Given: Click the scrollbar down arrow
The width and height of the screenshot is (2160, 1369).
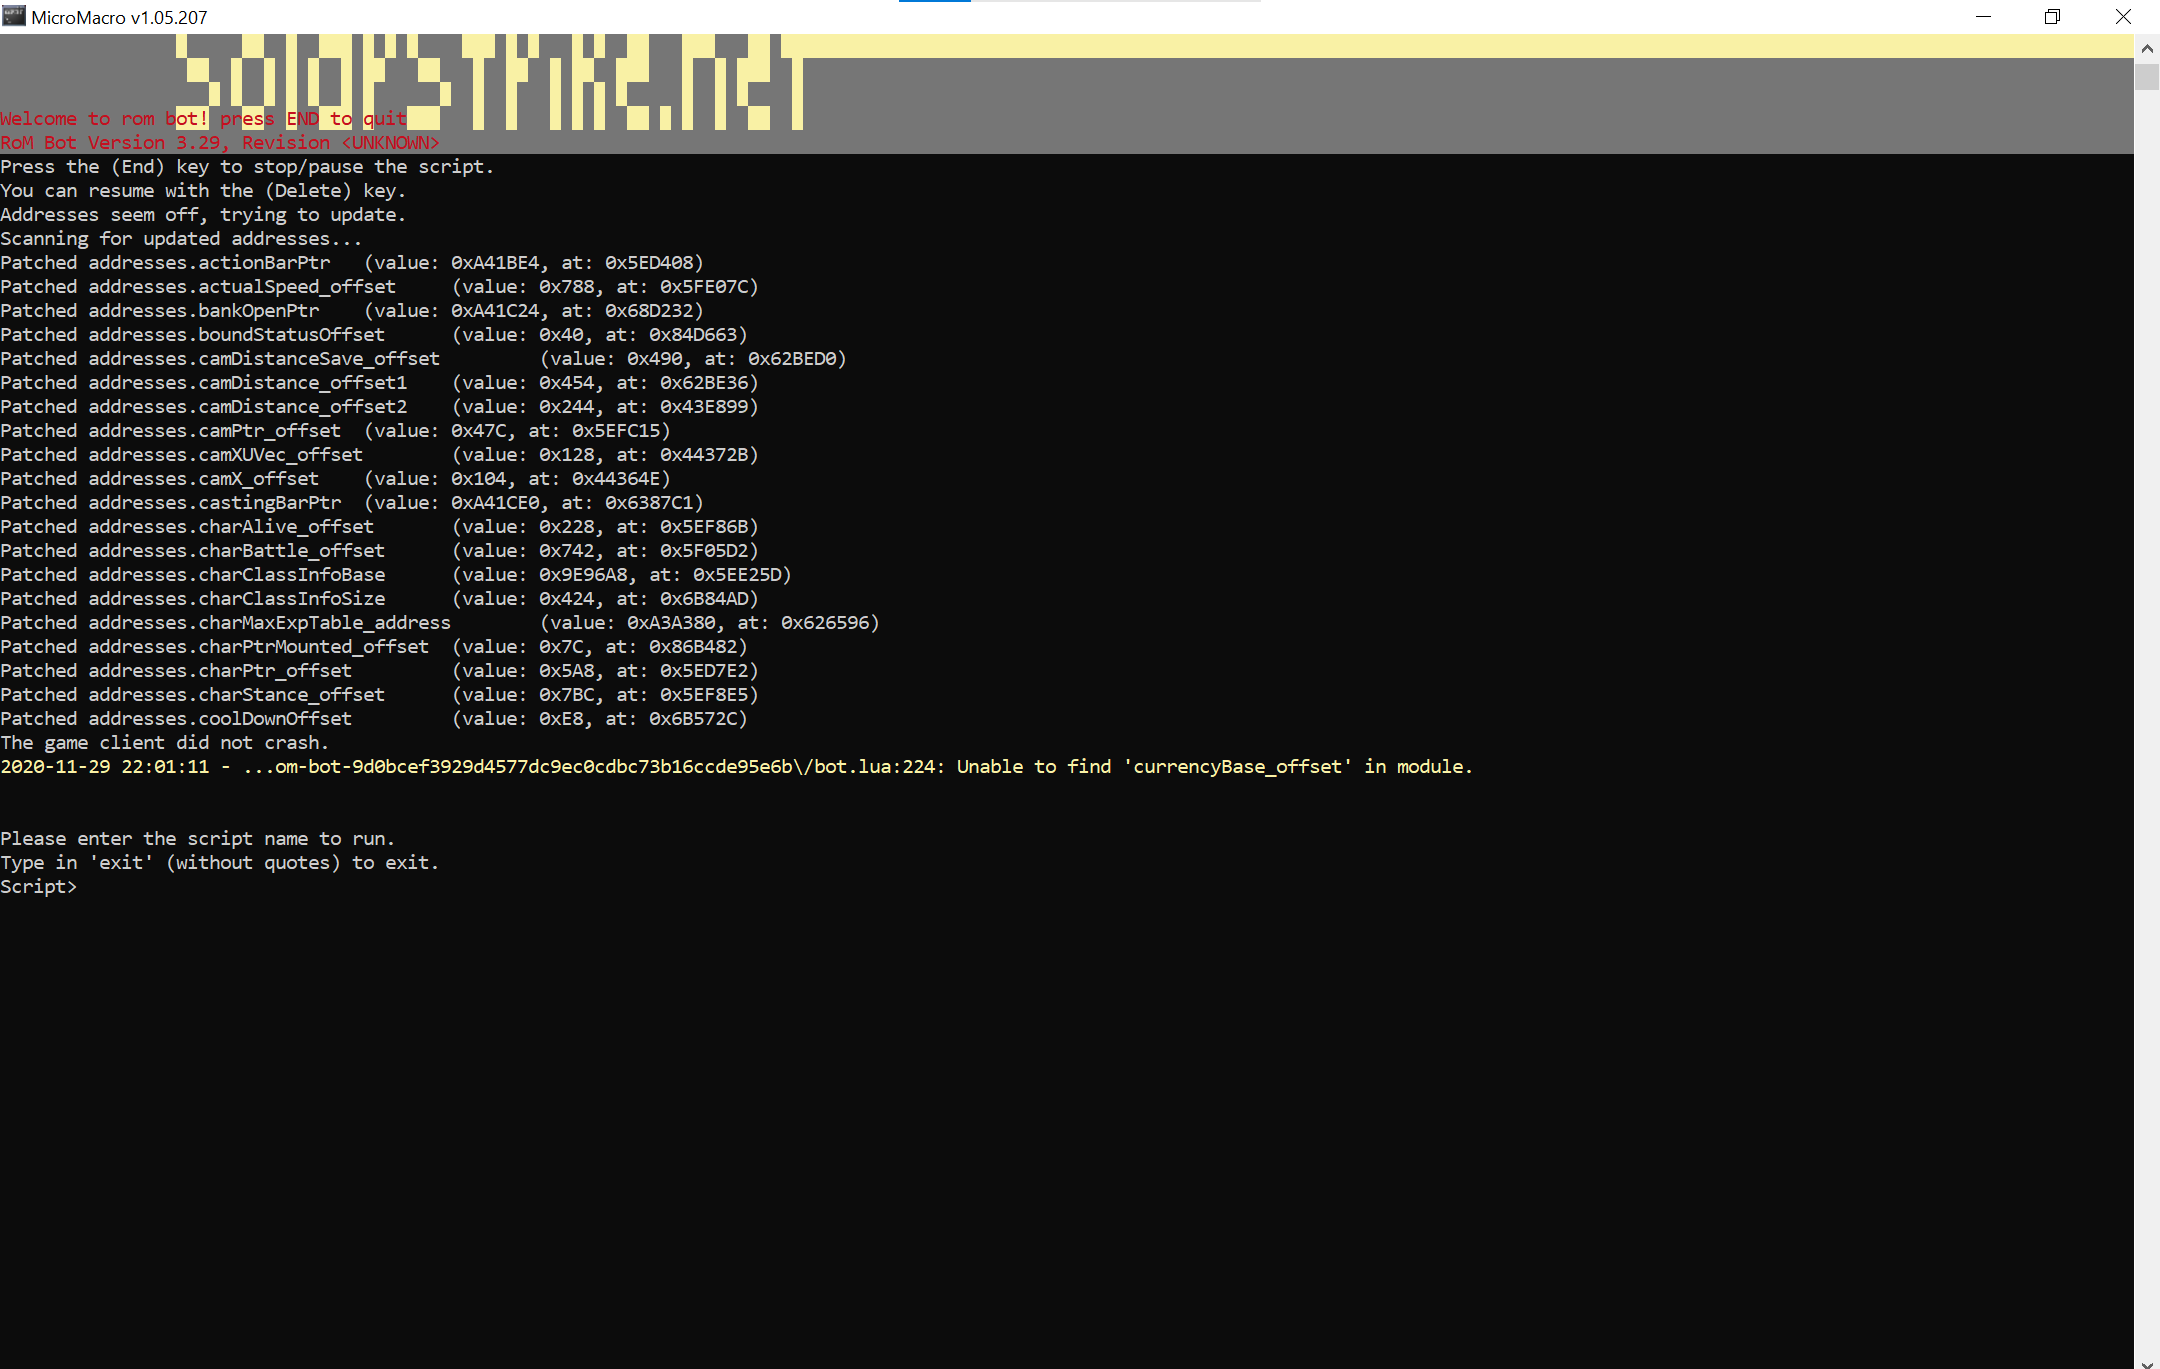Looking at the screenshot, I should tap(2146, 1362).
